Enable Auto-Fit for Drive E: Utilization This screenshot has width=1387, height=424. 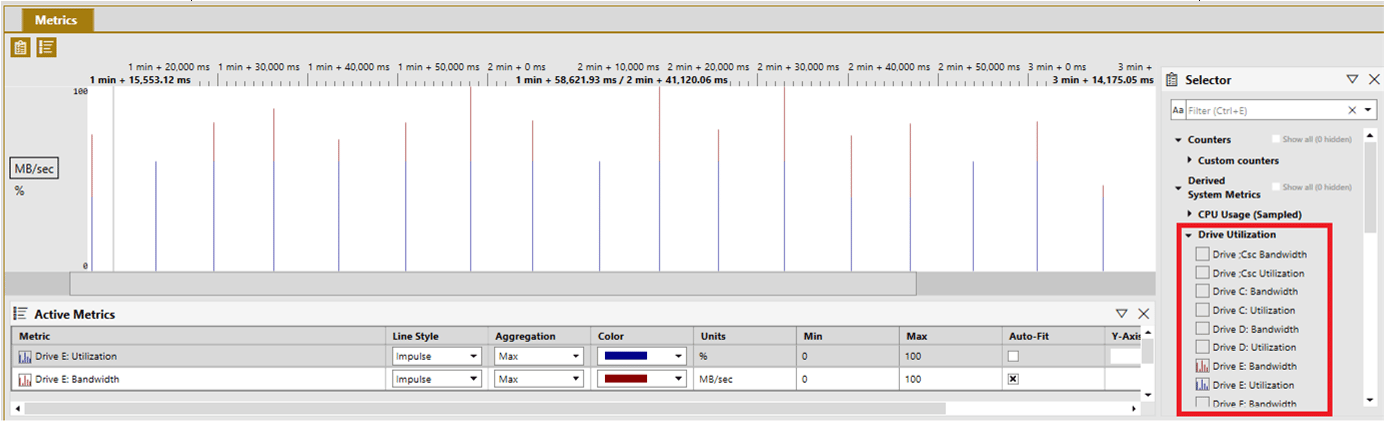(1013, 356)
